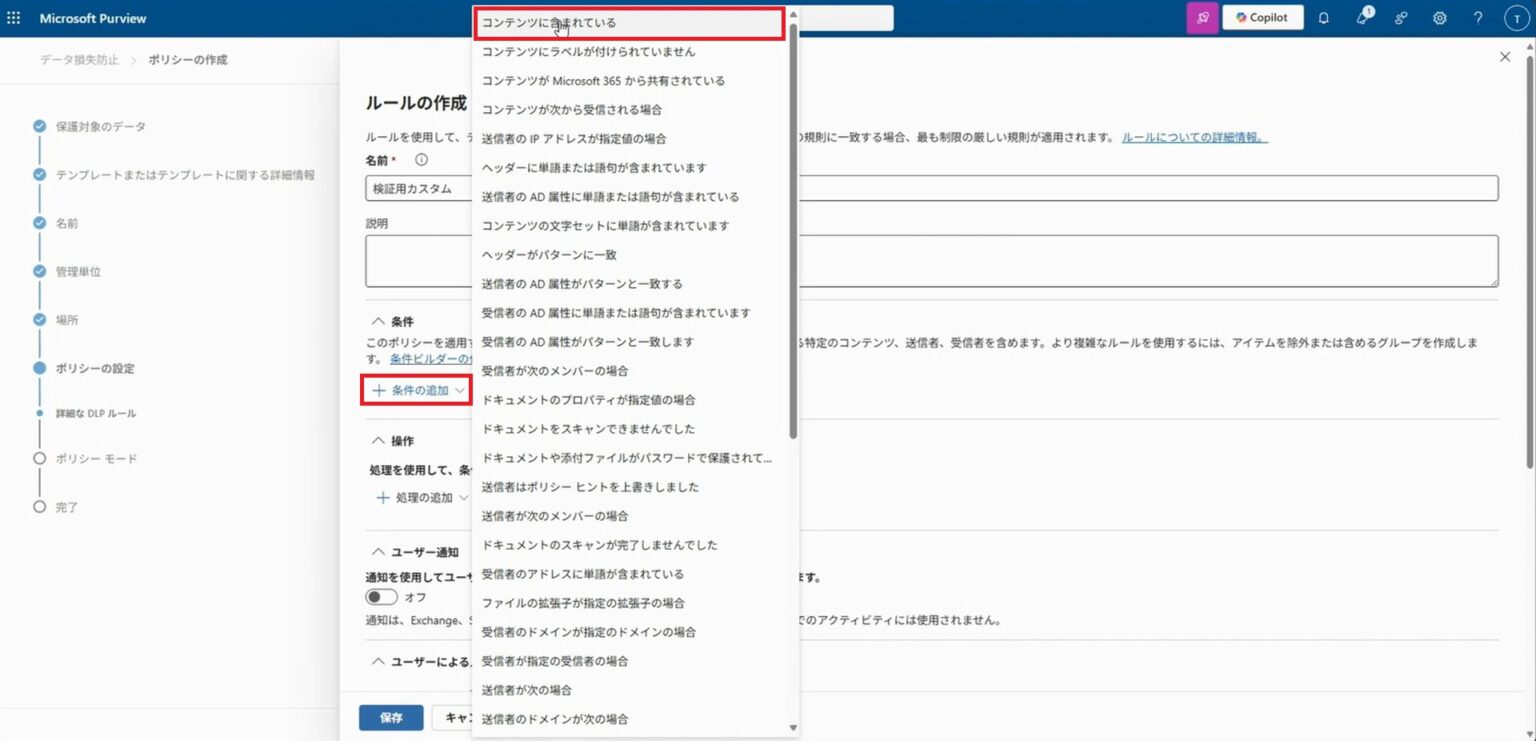The width and height of the screenshot is (1536, 741).
Task: Click the Copilot button in the header
Action: pyautogui.click(x=1262, y=17)
